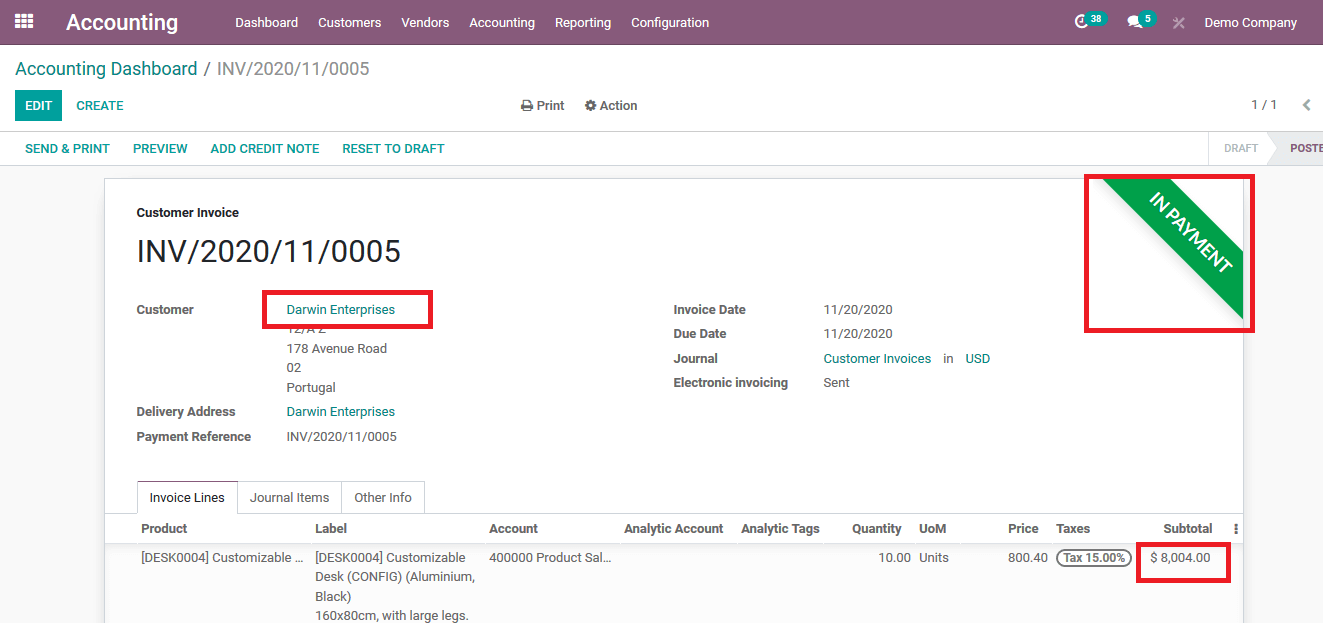Sort by the Quantity column header
The width and height of the screenshot is (1323, 623).
[x=876, y=529]
